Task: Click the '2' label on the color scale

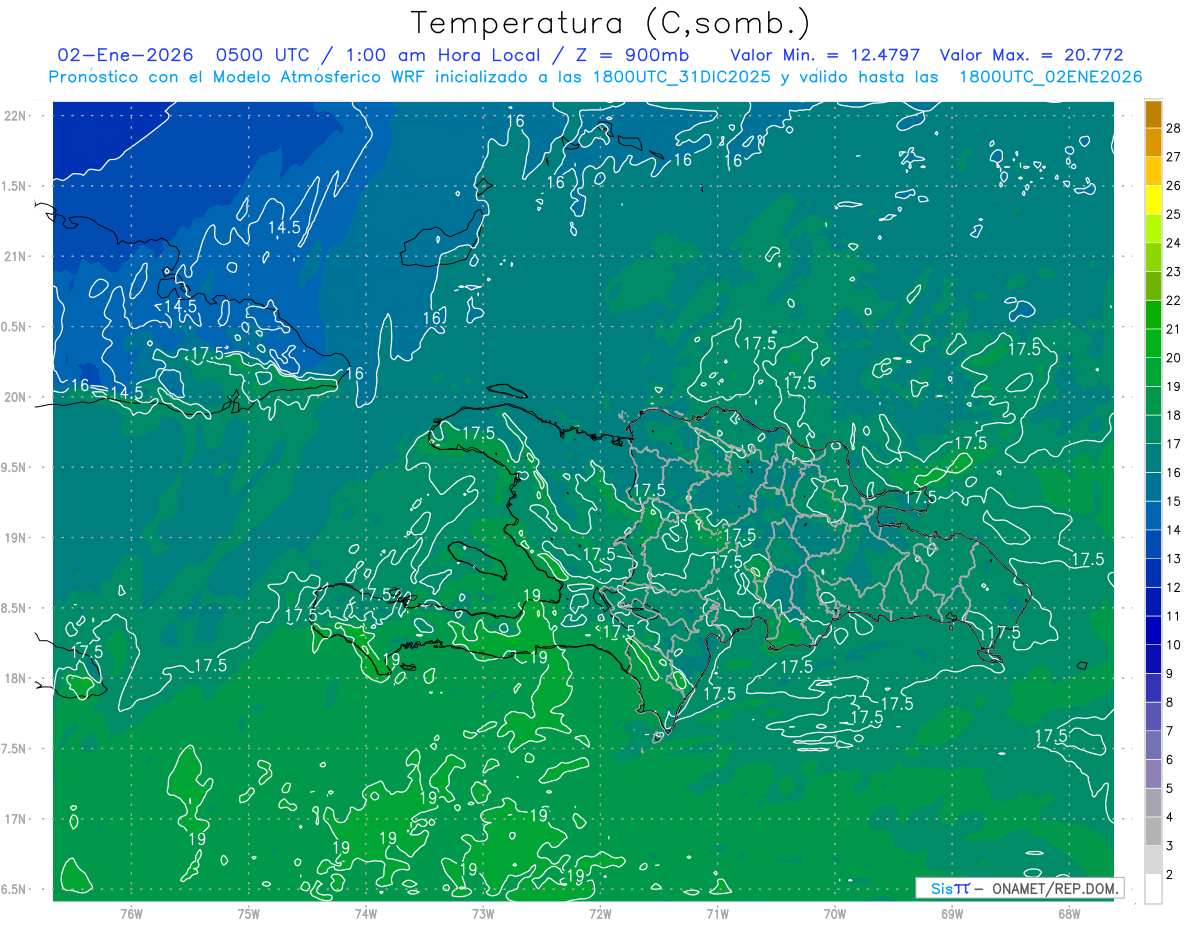Action: tap(1170, 875)
